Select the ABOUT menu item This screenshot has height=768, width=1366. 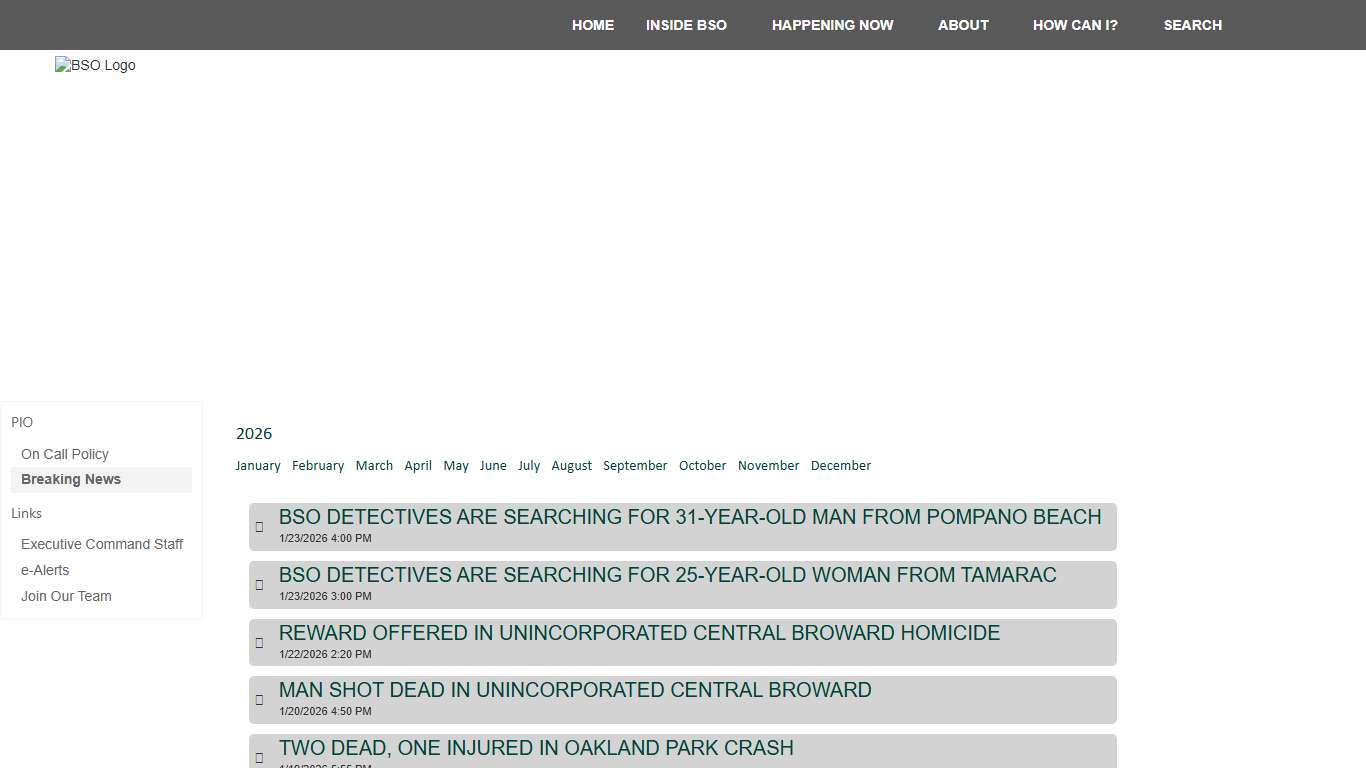tap(963, 25)
